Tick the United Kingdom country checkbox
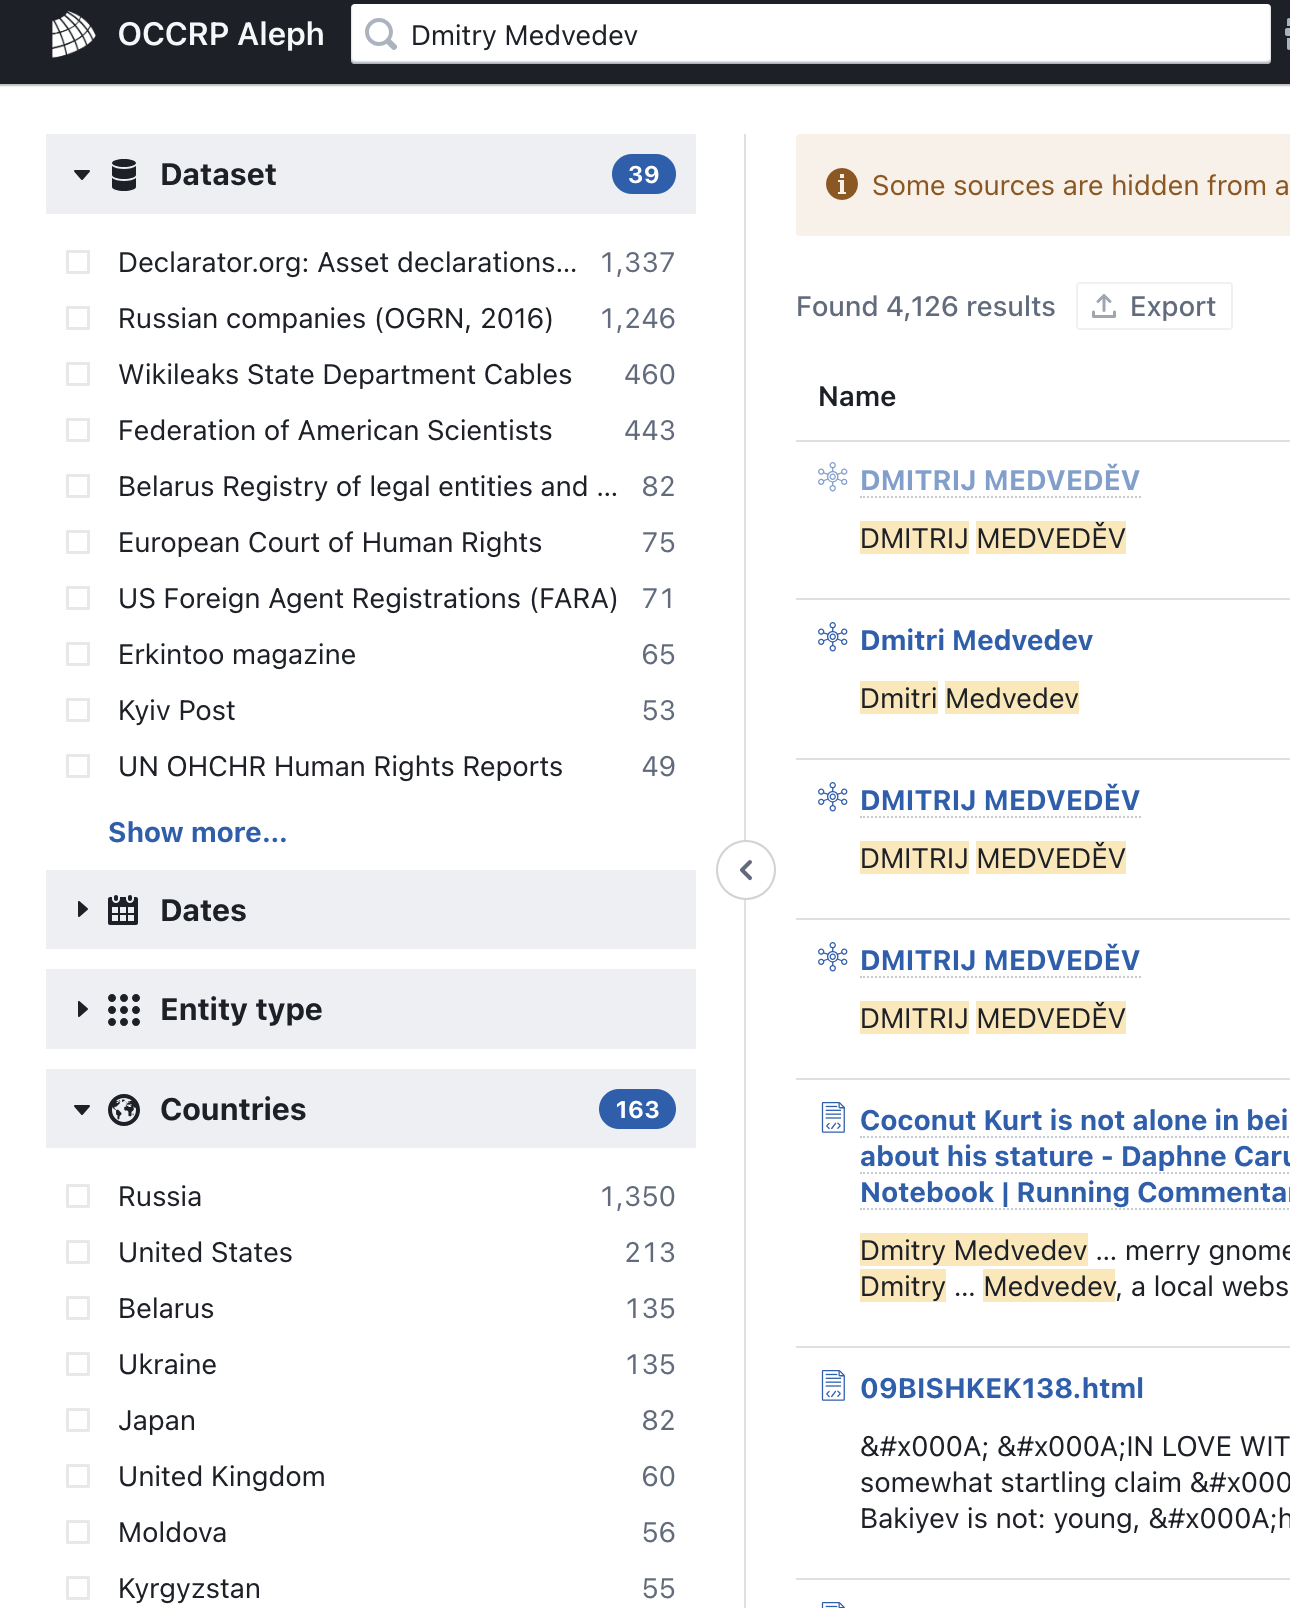This screenshot has width=1290, height=1608. click(x=78, y=1476)
